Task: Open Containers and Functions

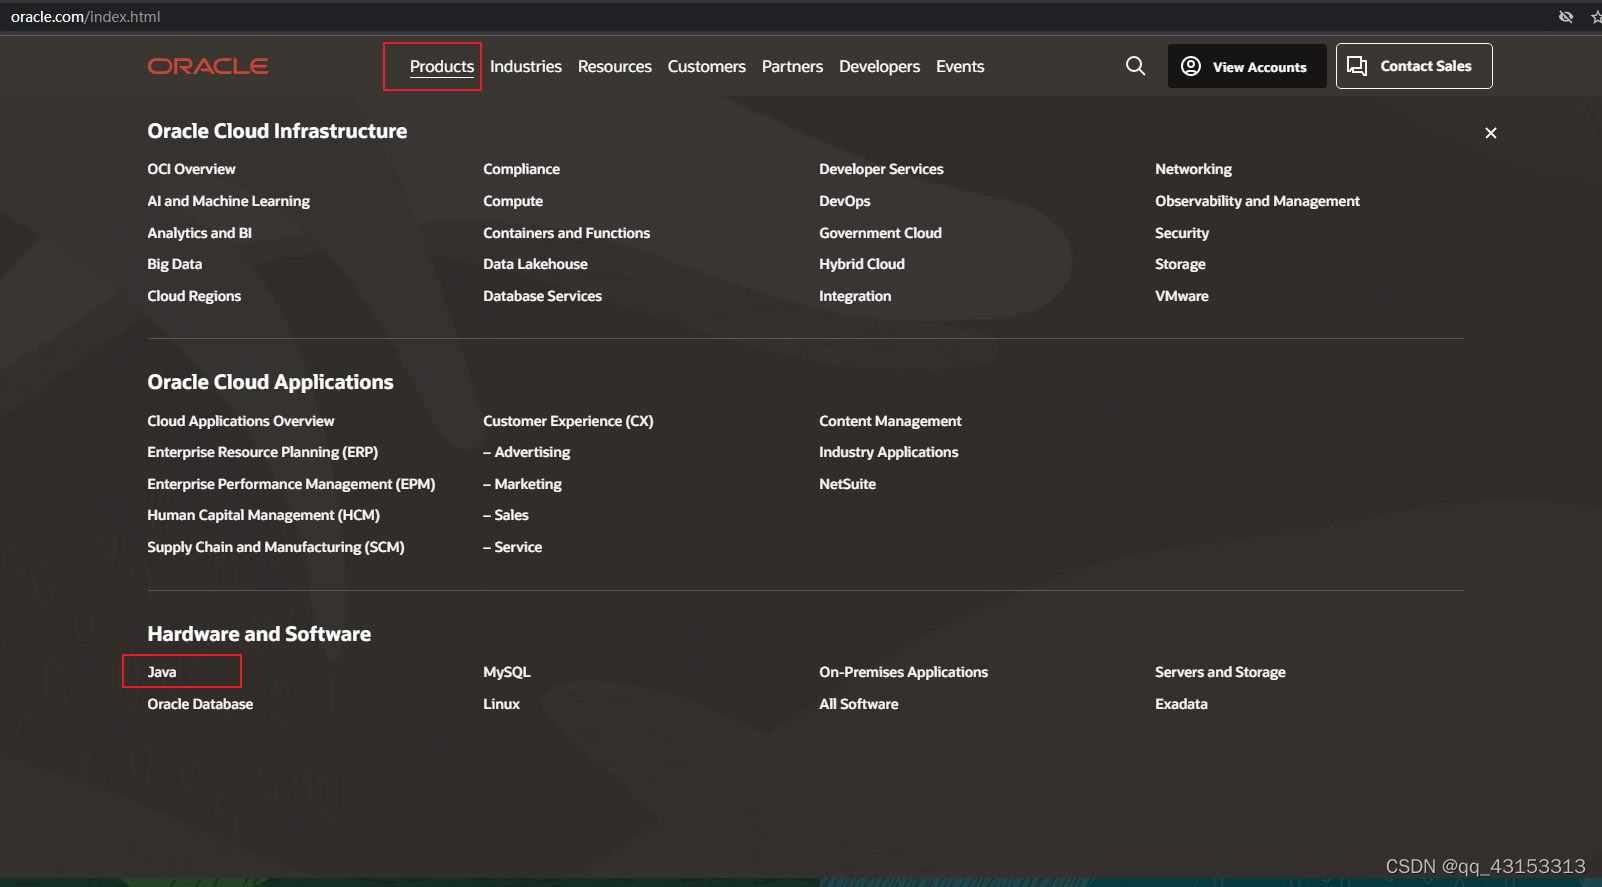Action: coord(566,233)
